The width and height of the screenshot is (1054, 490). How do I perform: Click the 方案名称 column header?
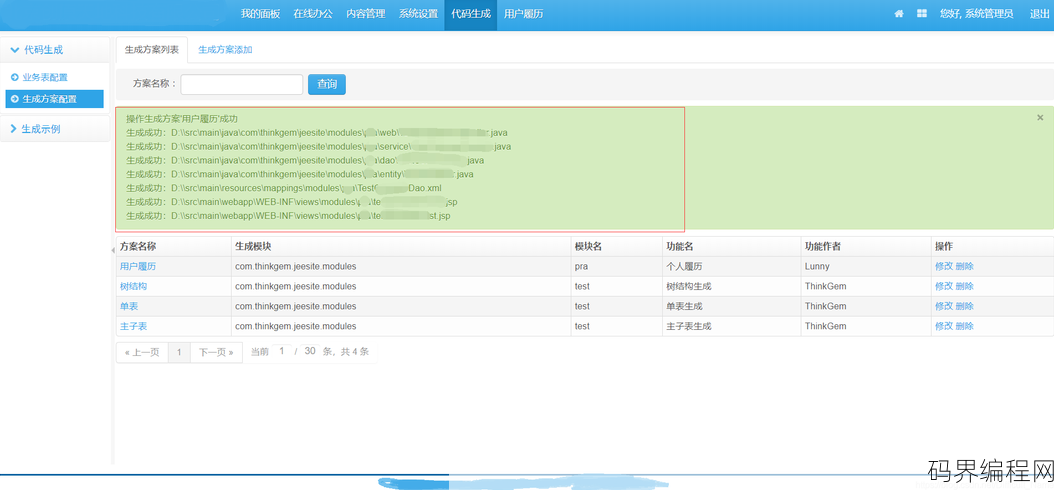173,247
